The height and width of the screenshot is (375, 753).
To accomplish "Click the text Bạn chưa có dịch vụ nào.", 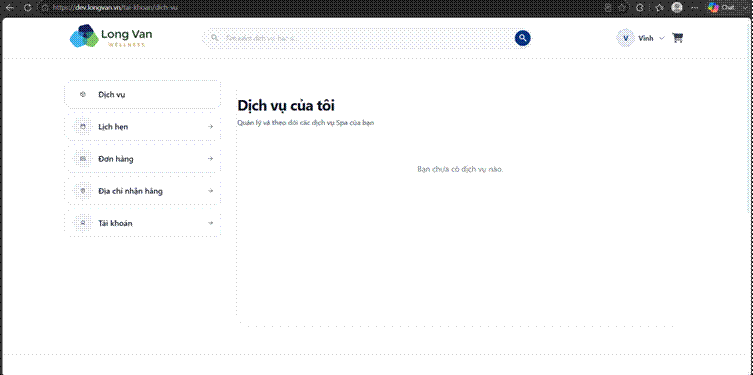I will [x=460, y=169].
